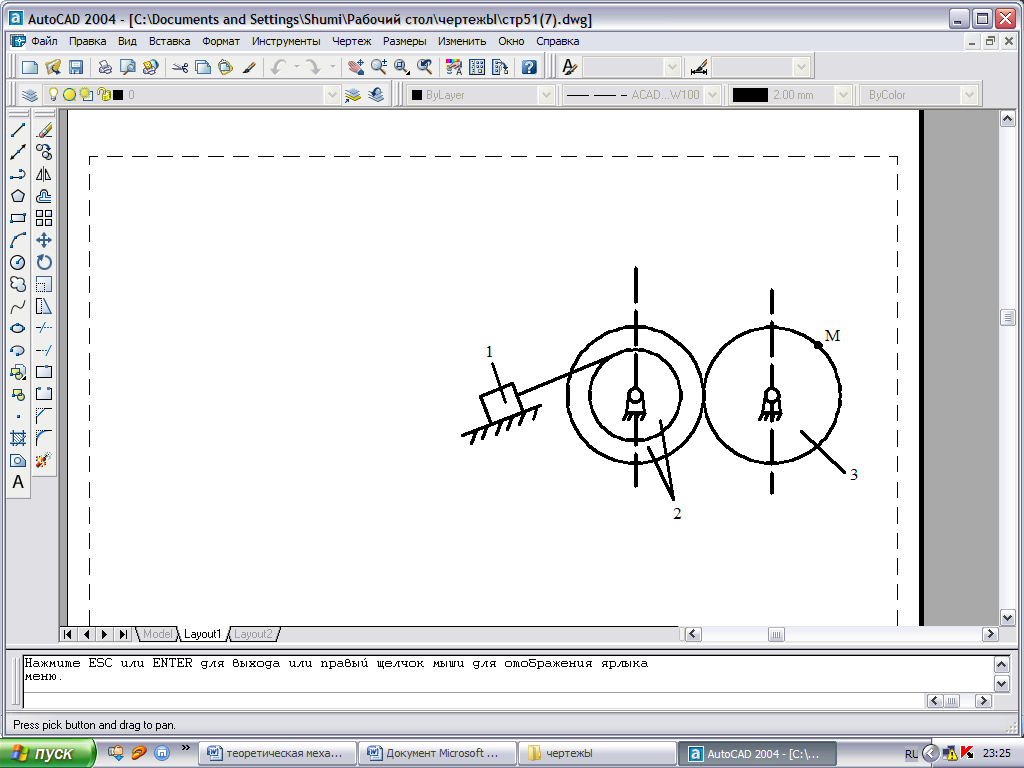Image resolution: width=1024 pixels, height=768 pixels.
Task: Select the Move tool
Action: (44, 240)
